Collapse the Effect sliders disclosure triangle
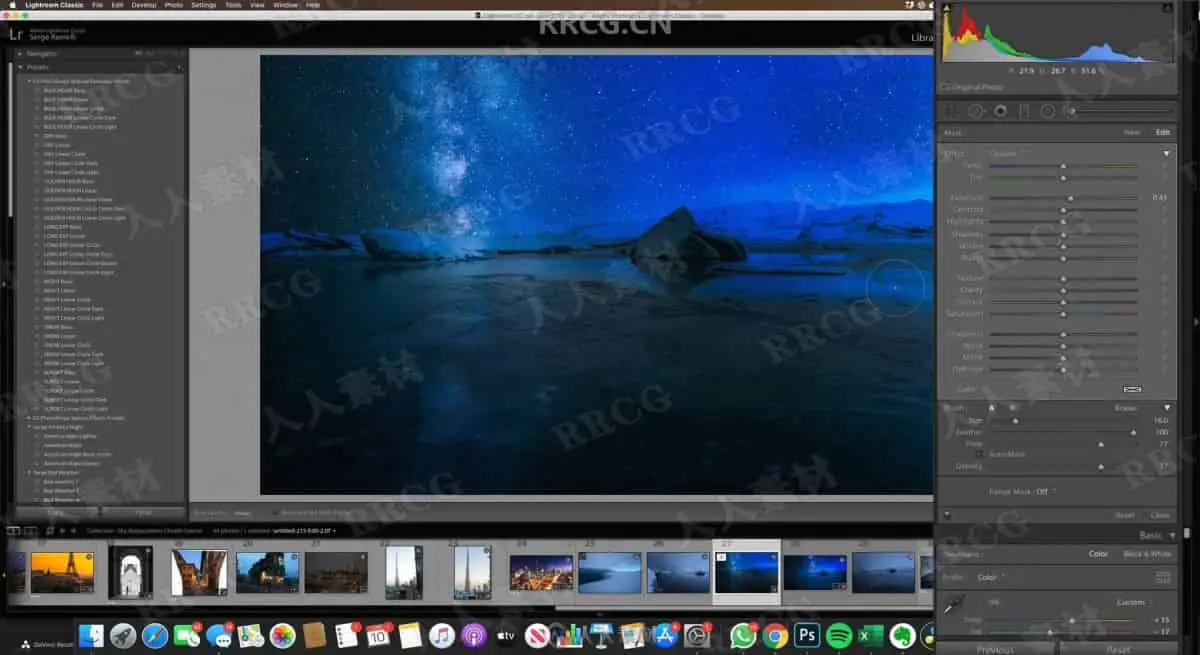This screenshot has height=655, width=1200. point(1166,153)
